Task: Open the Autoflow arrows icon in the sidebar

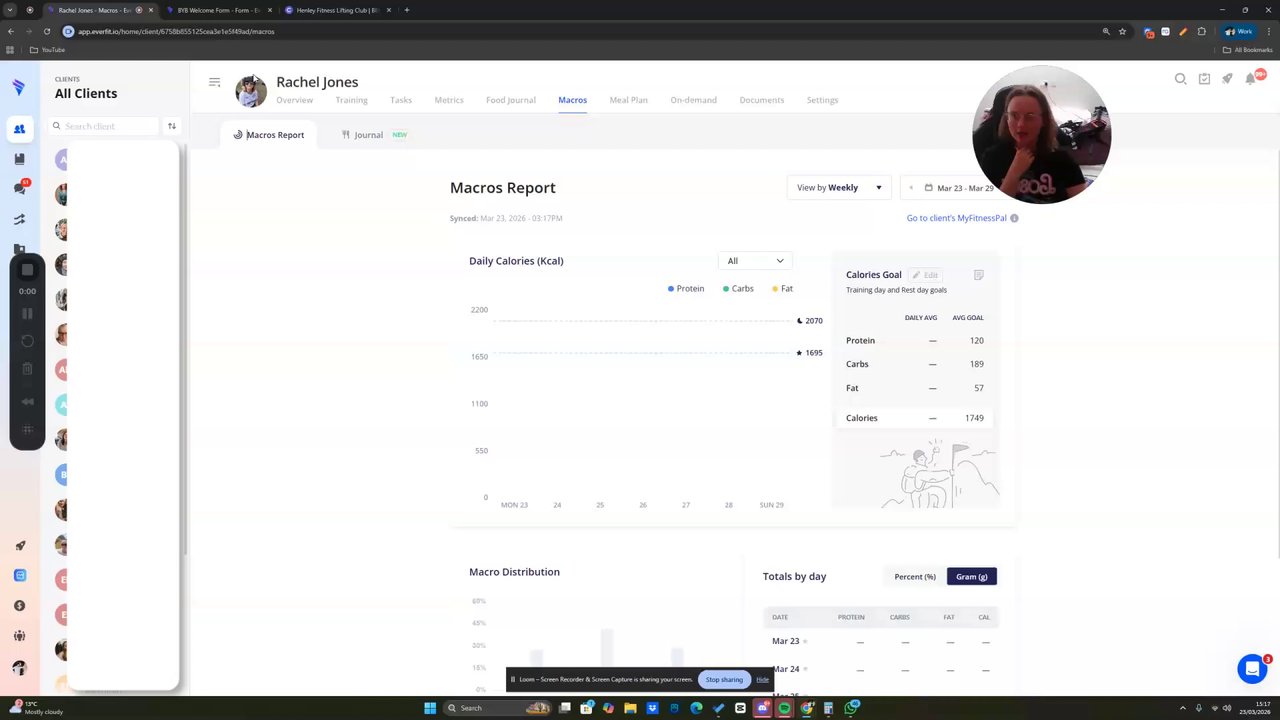Action: tap(19, 219)
